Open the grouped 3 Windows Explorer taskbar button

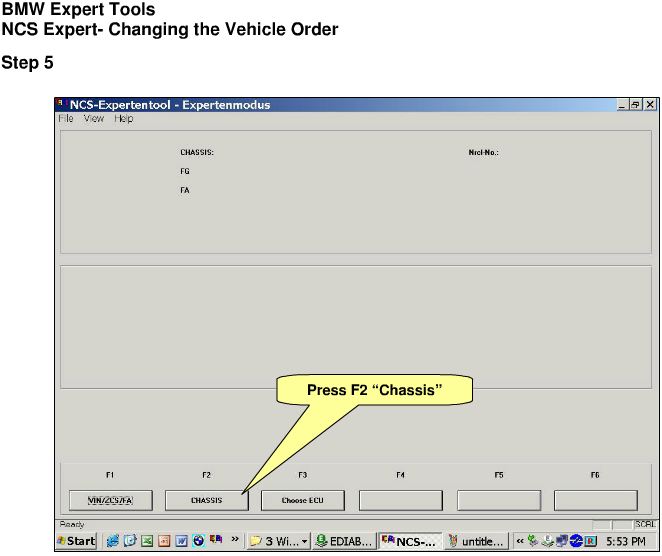point(279,541)
